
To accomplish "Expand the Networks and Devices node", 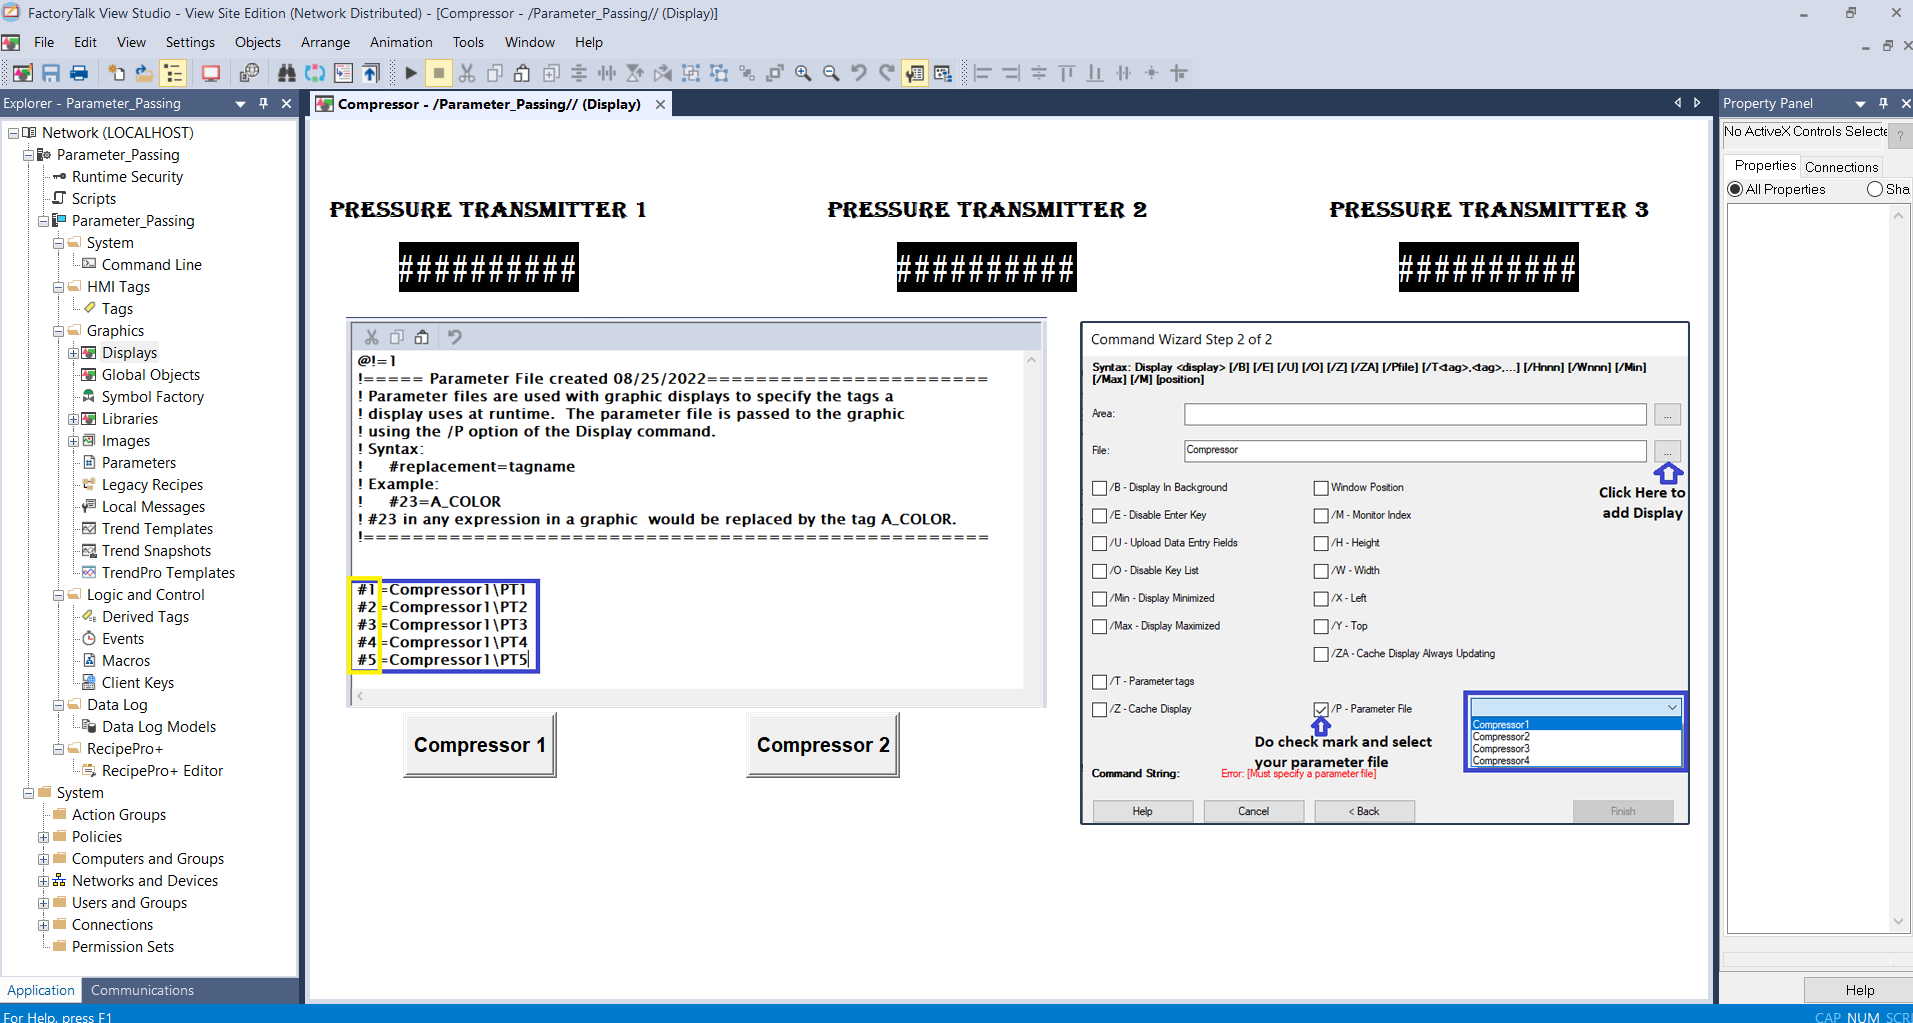I will [42, 881].
